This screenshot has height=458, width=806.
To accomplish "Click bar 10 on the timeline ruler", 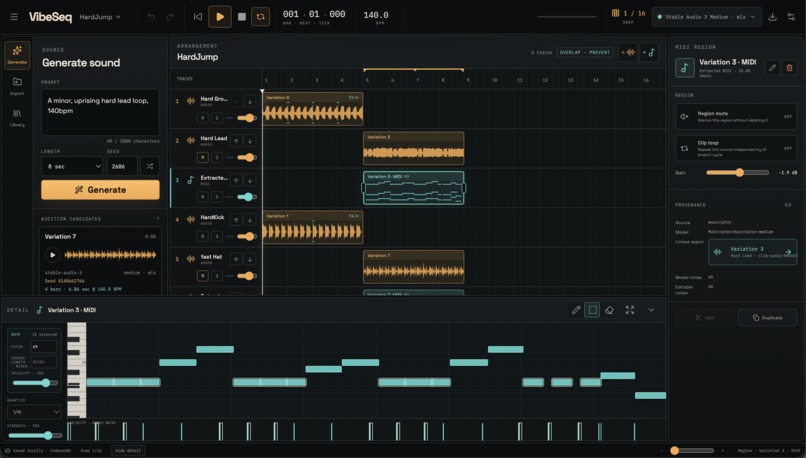I will point(494,80).
